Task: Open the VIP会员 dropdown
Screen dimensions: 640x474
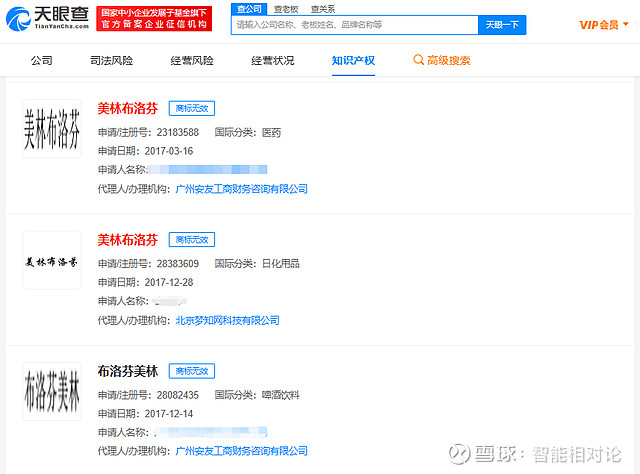Action: tap(603, 25)
